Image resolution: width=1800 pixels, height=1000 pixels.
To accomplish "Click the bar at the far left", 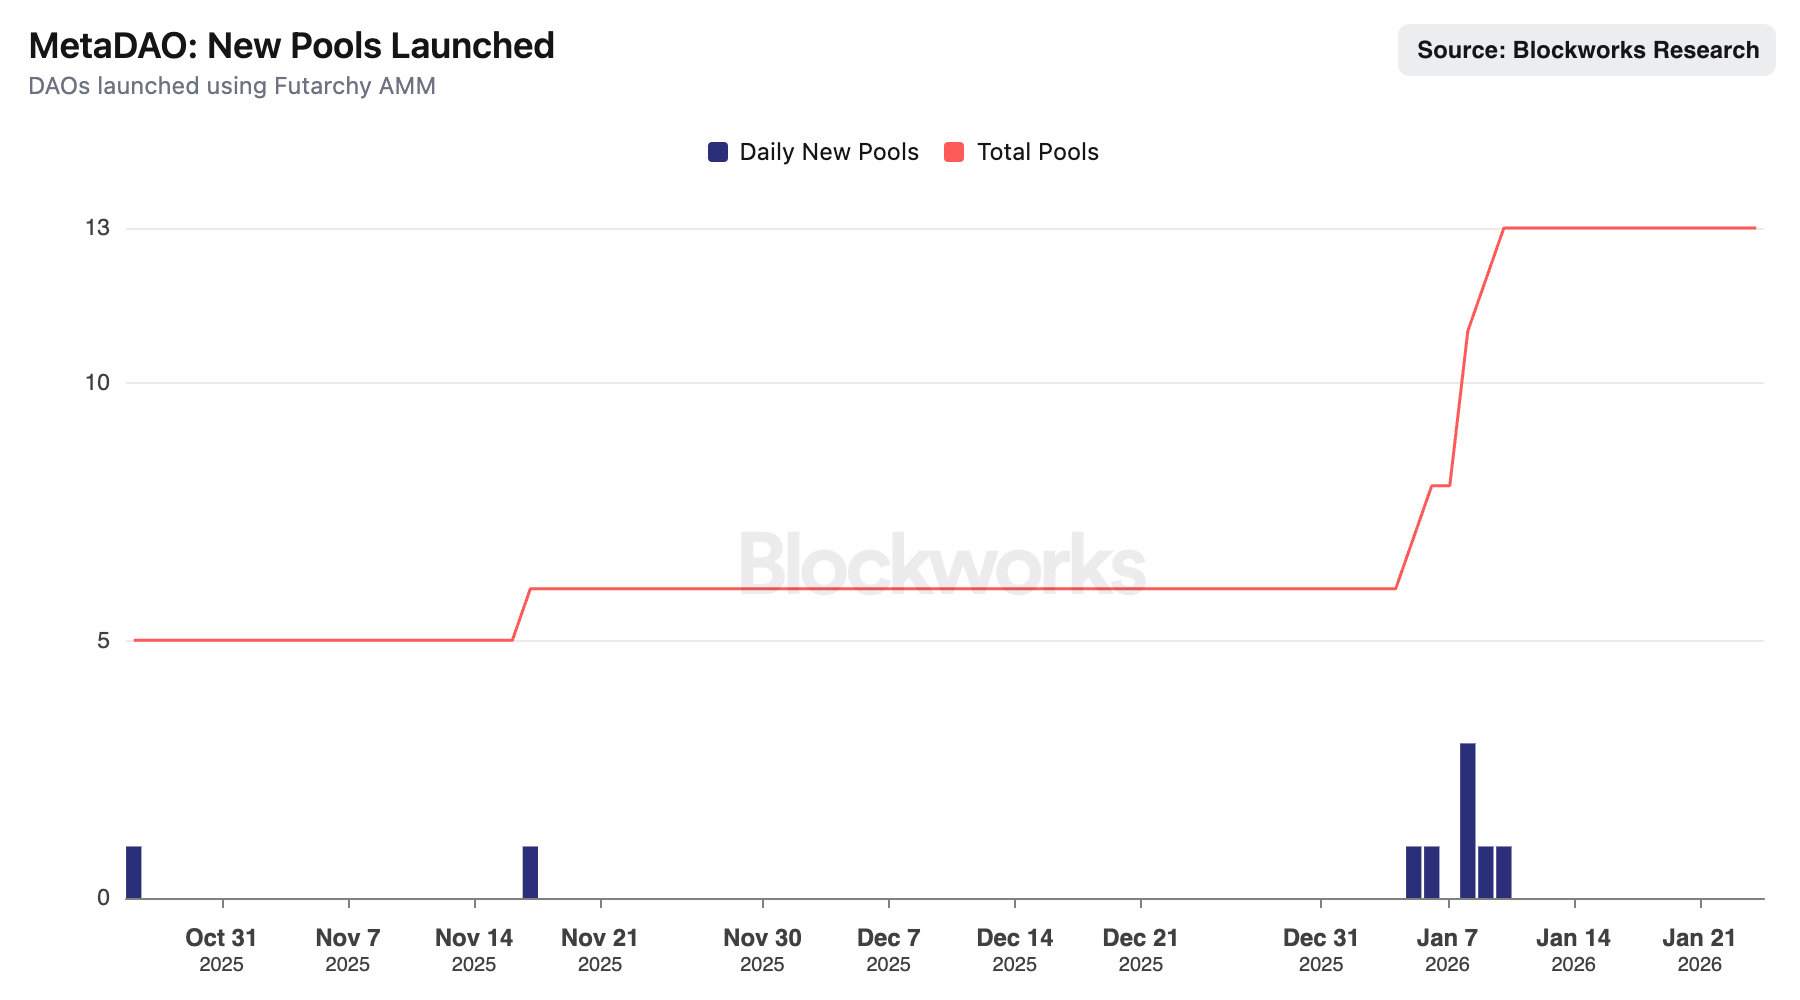I will coord(133,872).
